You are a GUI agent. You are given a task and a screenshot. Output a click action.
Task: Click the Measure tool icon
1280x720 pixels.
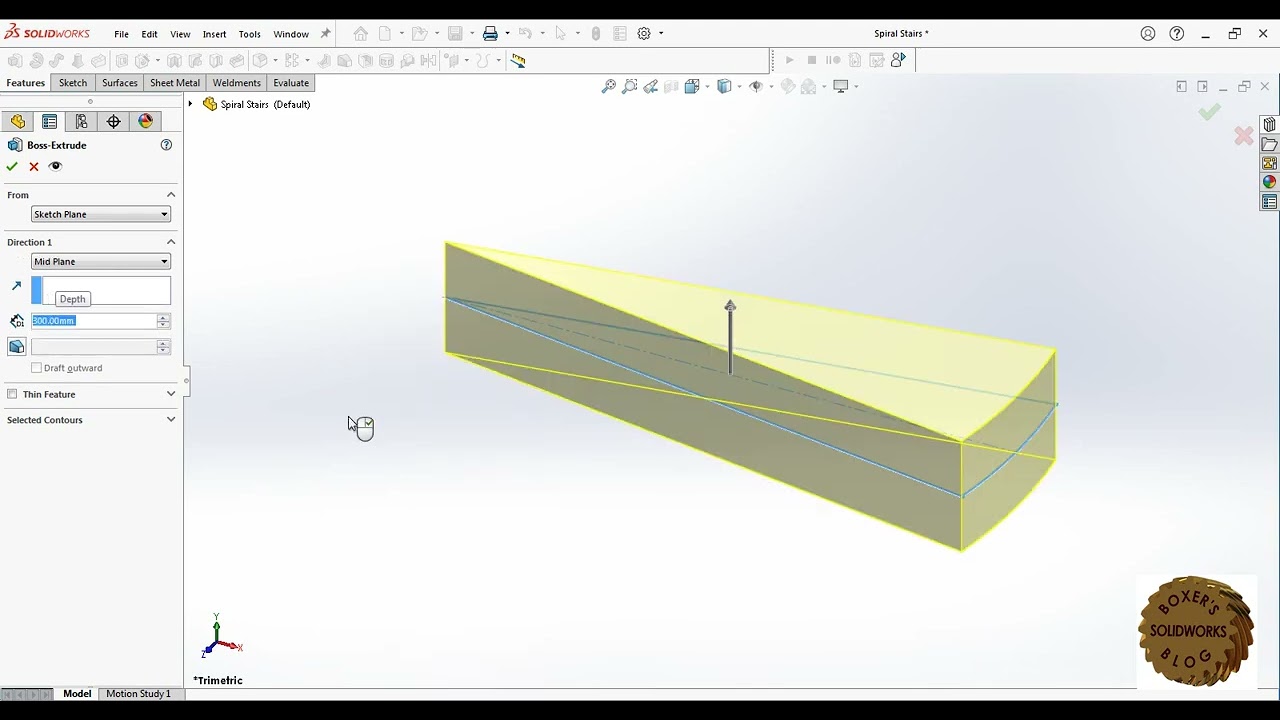click(x=518, y=60)
